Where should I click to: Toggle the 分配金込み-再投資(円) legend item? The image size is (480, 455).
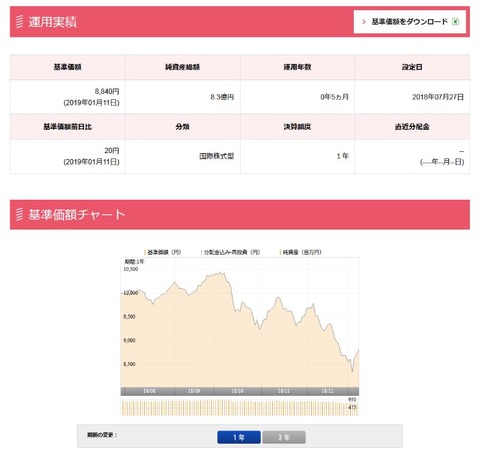point(231,252)
